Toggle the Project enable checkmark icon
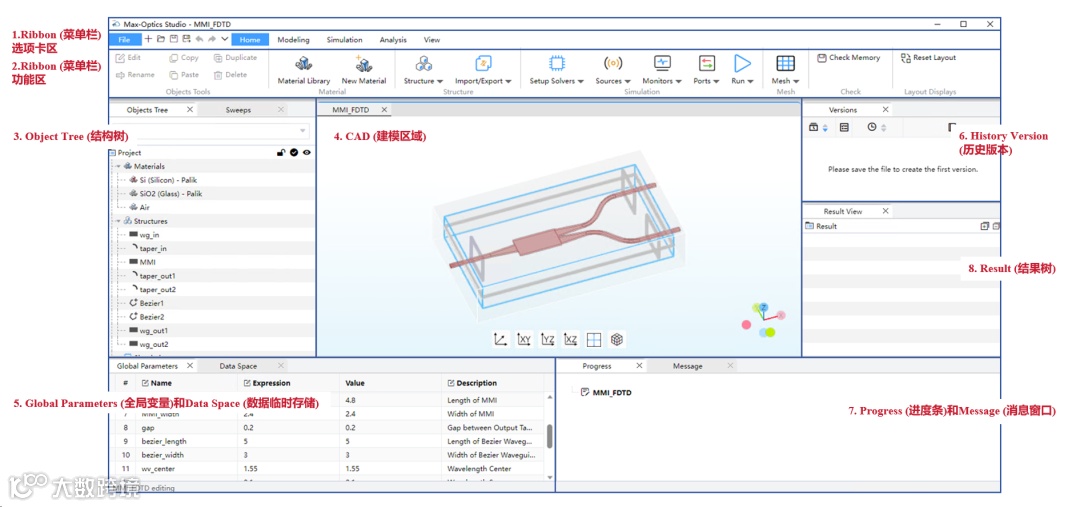This screenshot has width=1080, height=507. coord(294,153)
